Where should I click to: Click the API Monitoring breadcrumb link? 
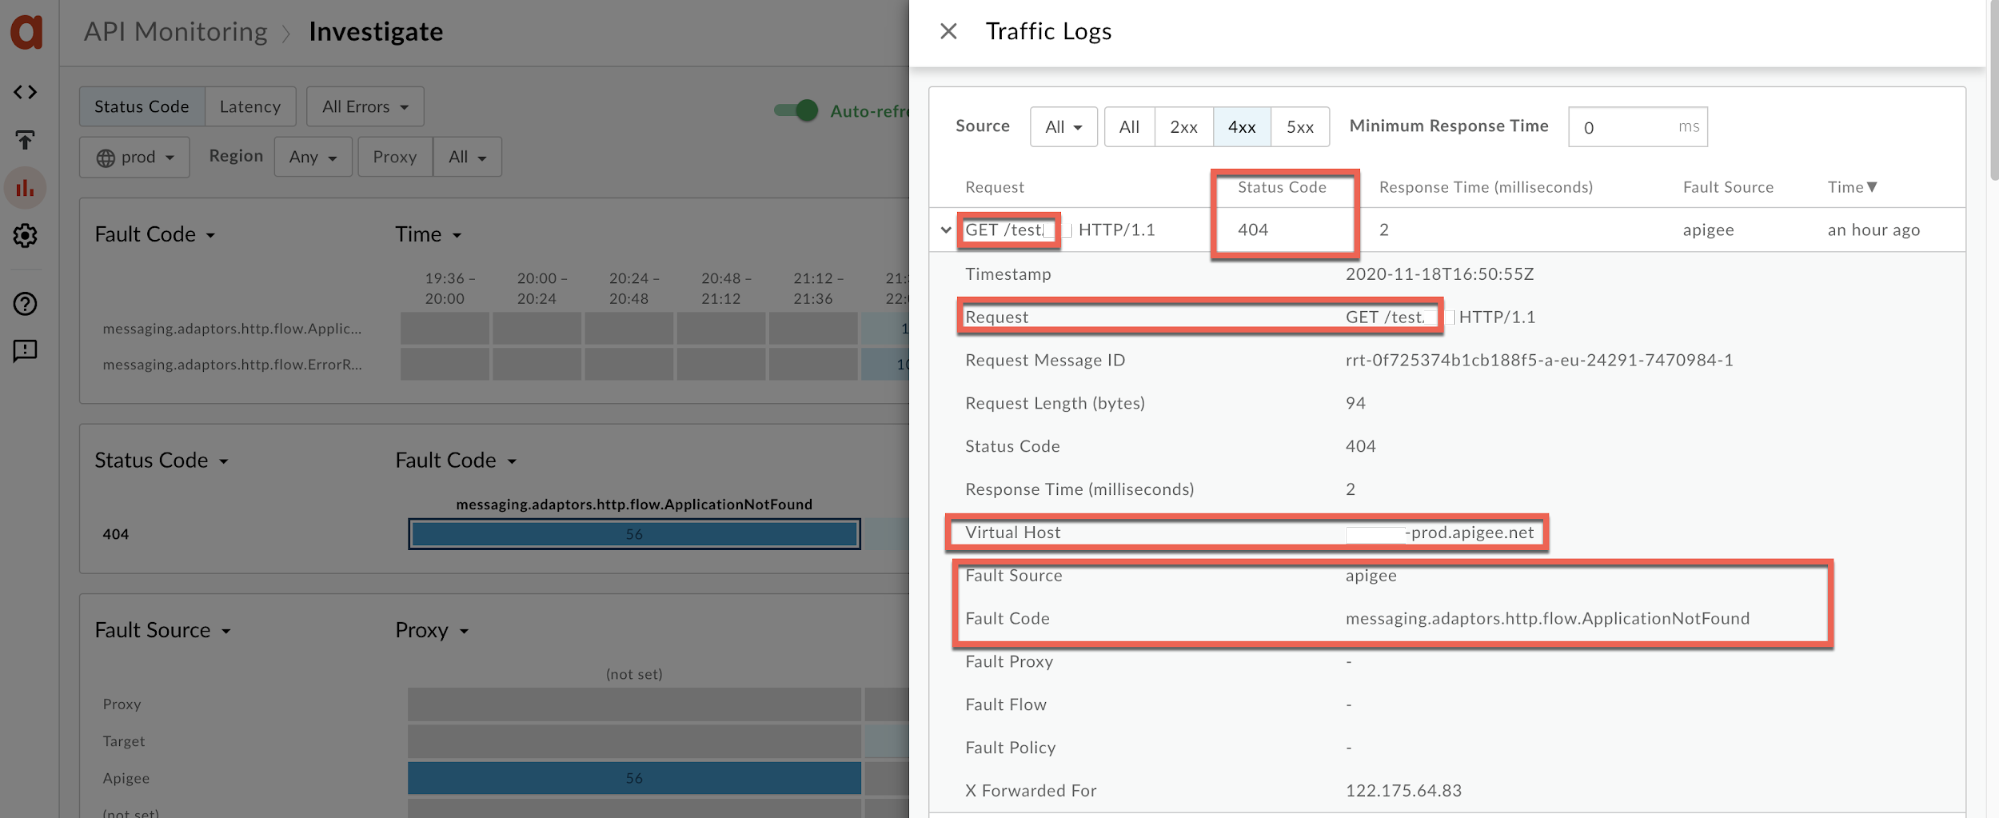pyautogui.click(x=176, y=32)
